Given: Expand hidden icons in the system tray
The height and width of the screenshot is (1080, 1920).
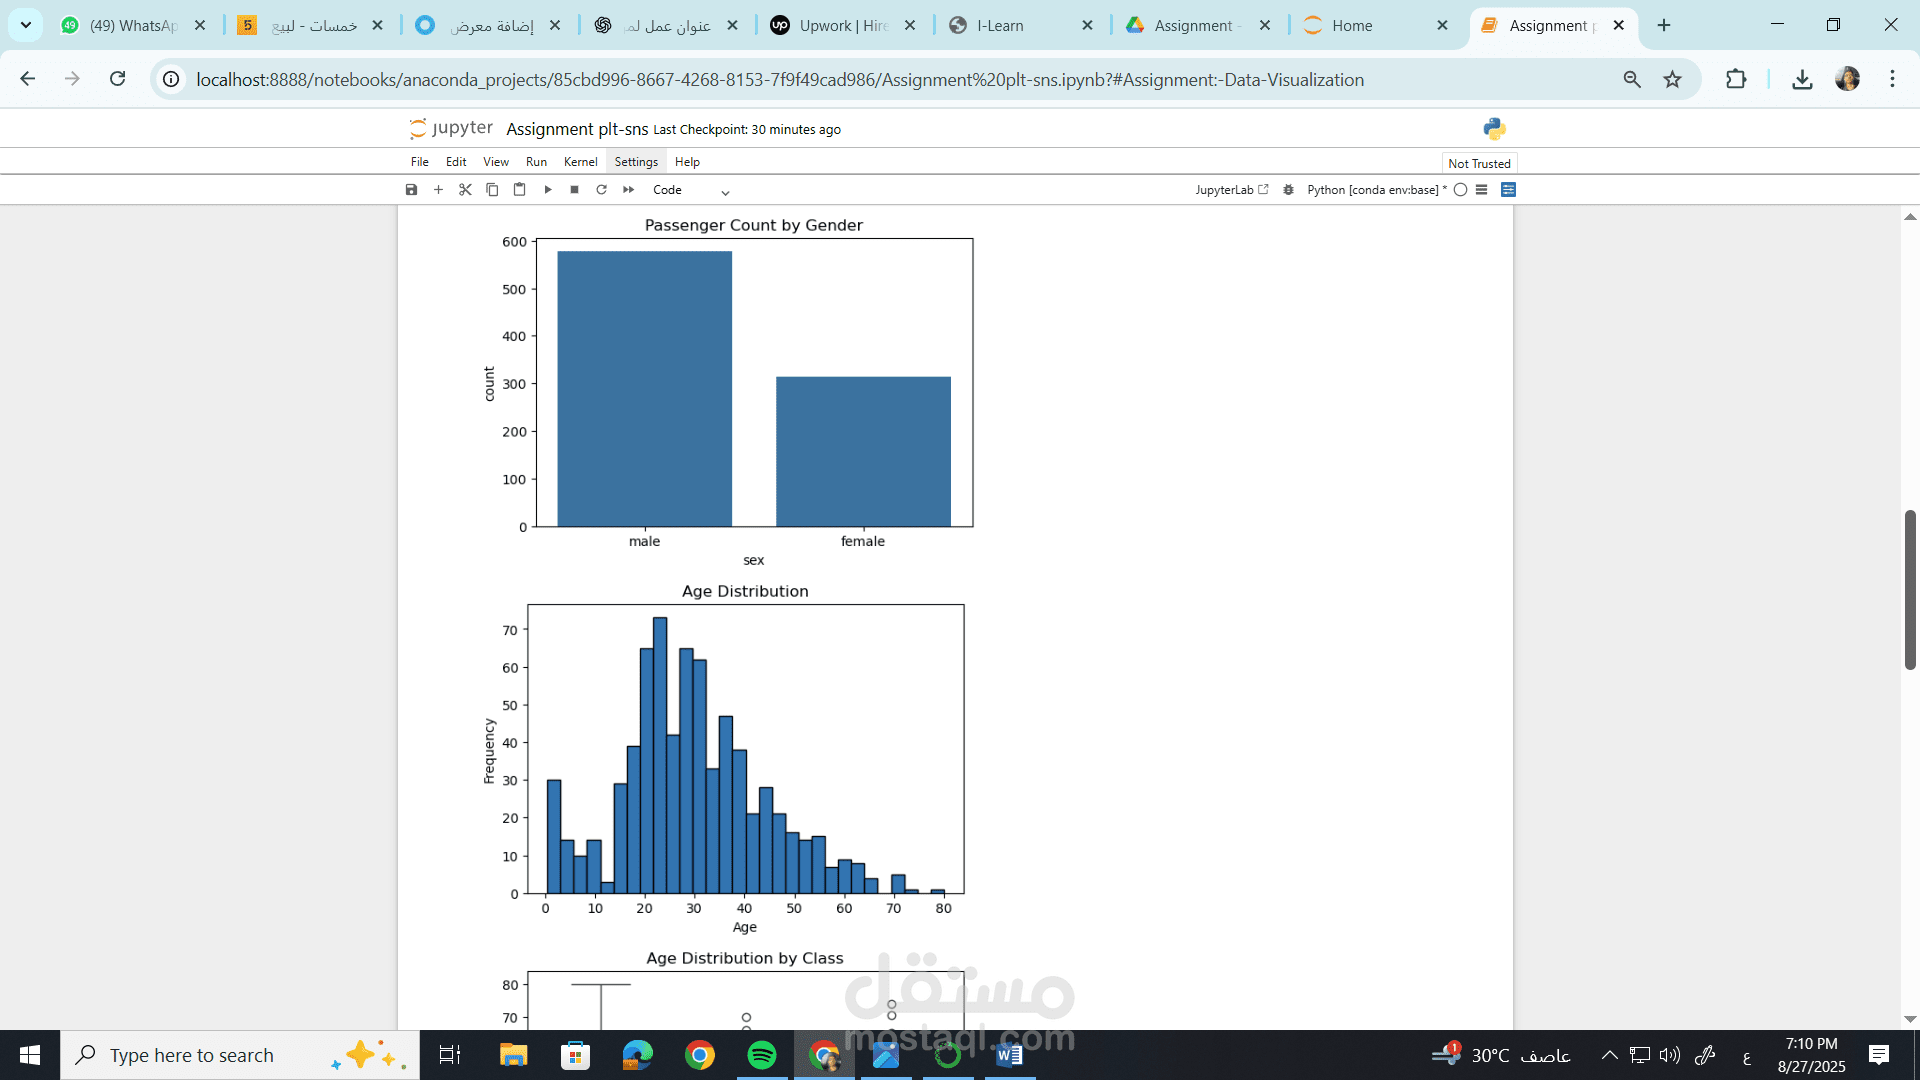Looking at the screenshot, I should [1610, 1054].
